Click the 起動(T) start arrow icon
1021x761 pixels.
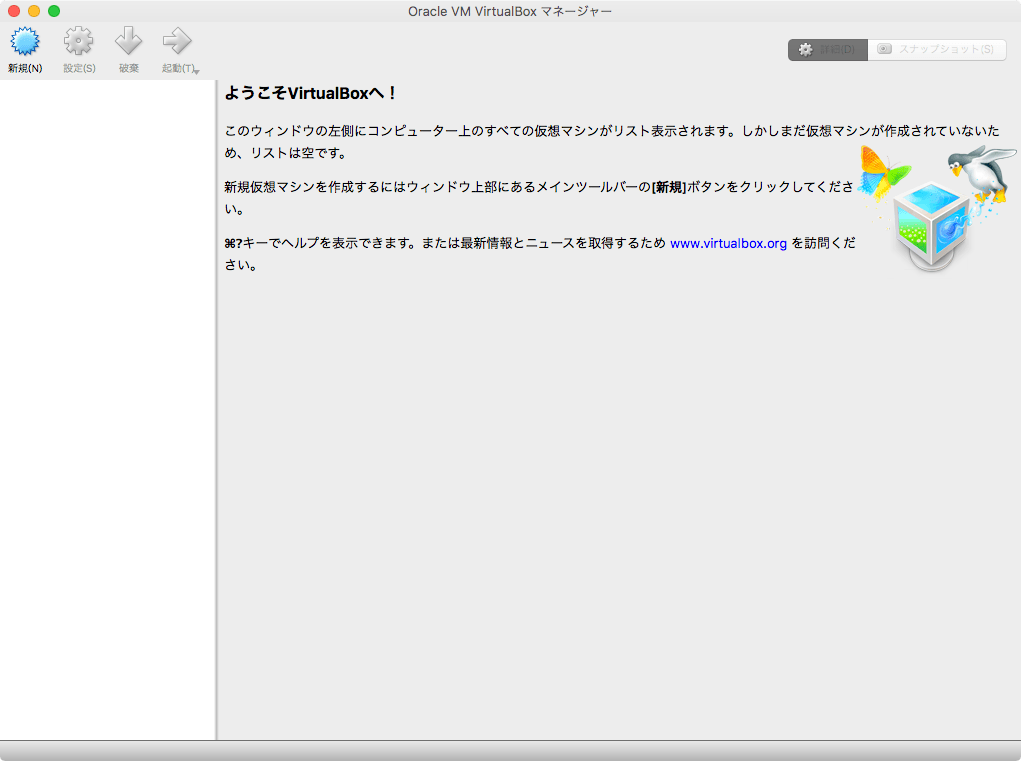(176, 42)
